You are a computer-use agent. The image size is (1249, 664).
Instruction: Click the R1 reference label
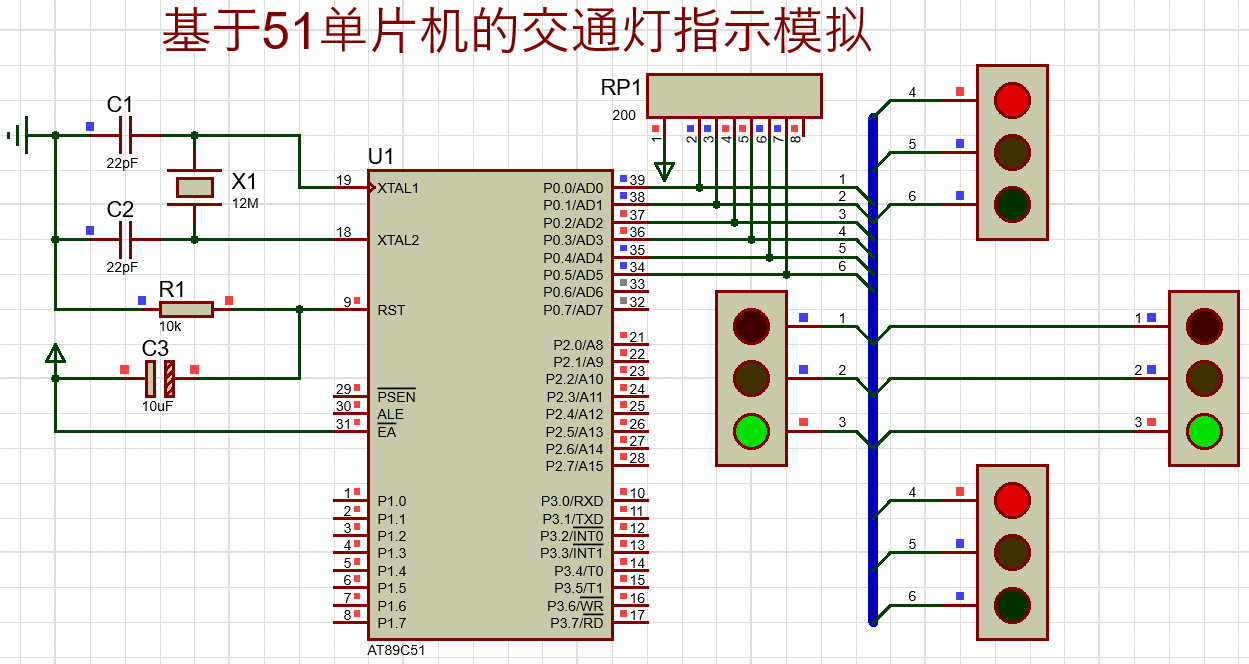(x=172, y=289)
